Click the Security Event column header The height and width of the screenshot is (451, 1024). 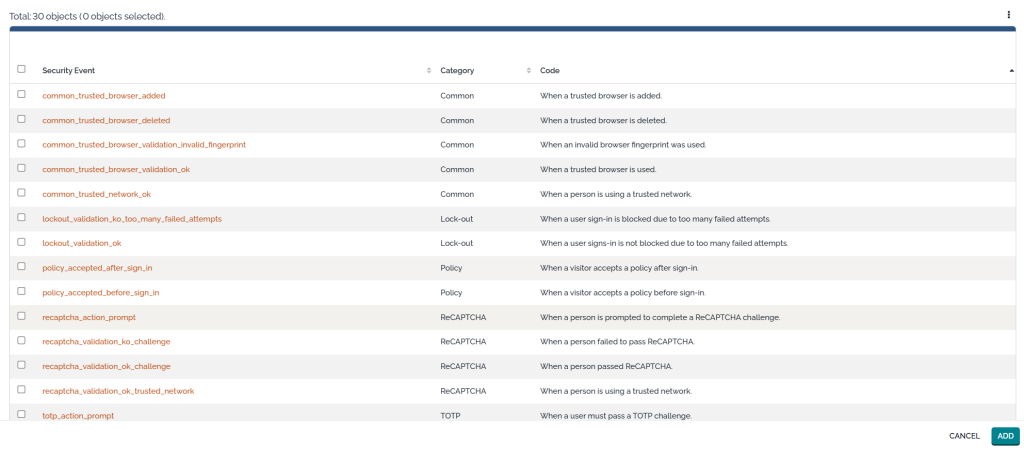click(x=69, y=71)
